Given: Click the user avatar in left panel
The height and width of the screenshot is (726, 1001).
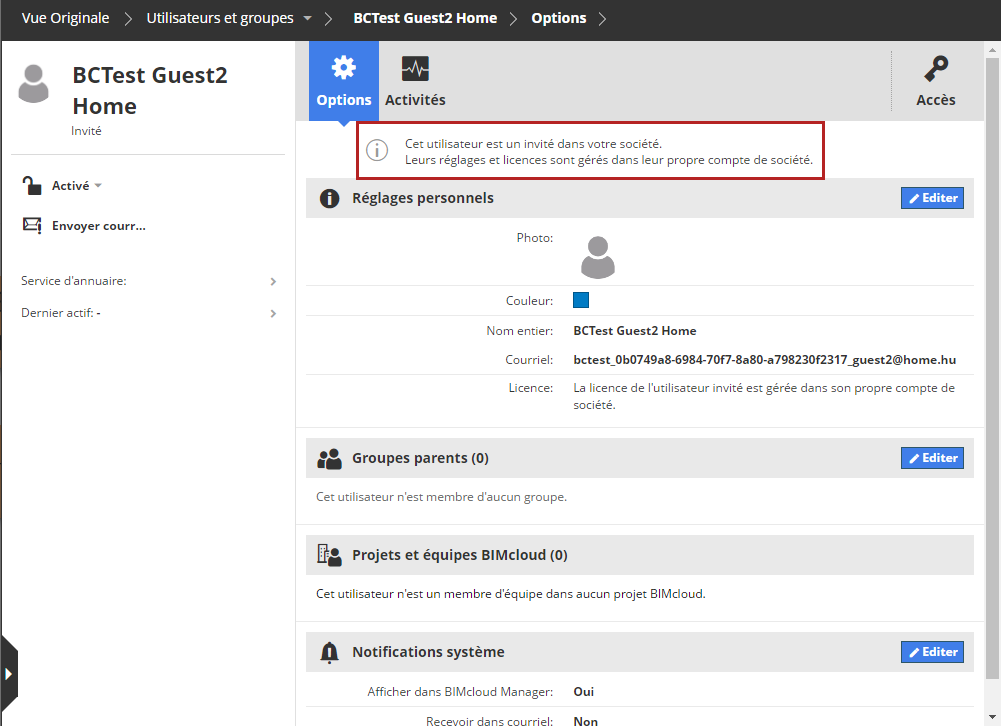Looking at the screenshot, I should pyautogui.click(x=34, y=84).
